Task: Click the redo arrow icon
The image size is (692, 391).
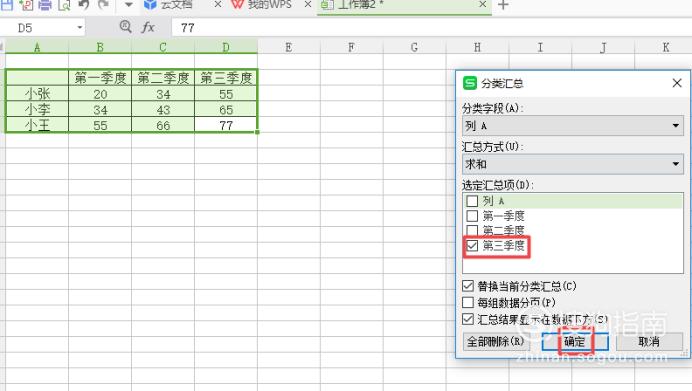Action: pos(103,4)
